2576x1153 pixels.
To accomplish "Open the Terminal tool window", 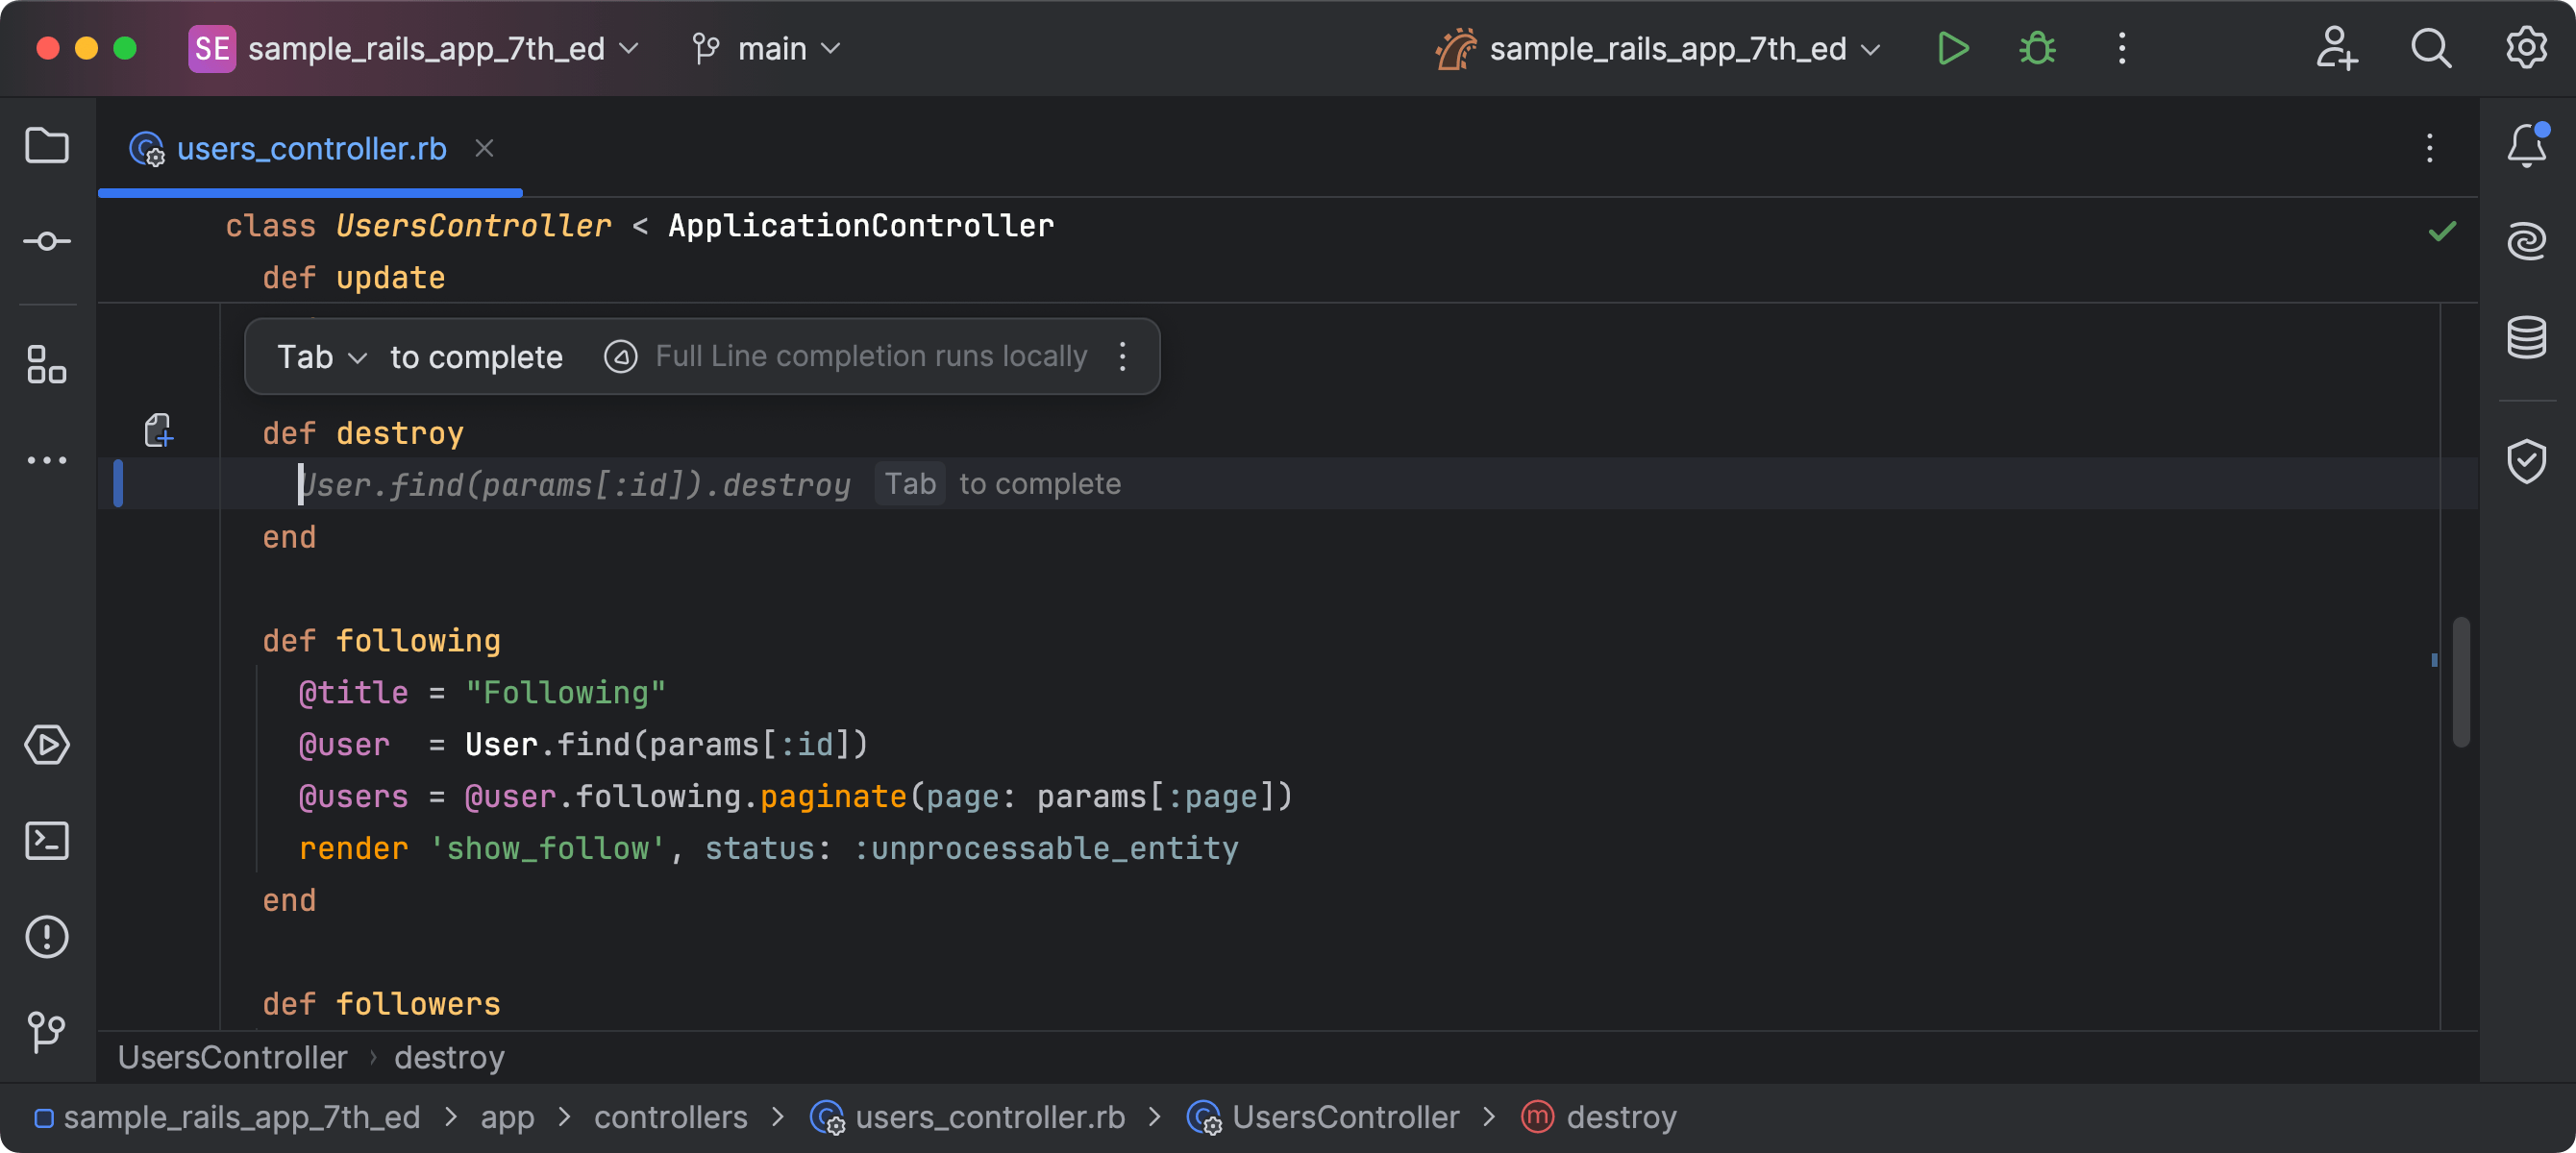I will click(x=47, y=841).
